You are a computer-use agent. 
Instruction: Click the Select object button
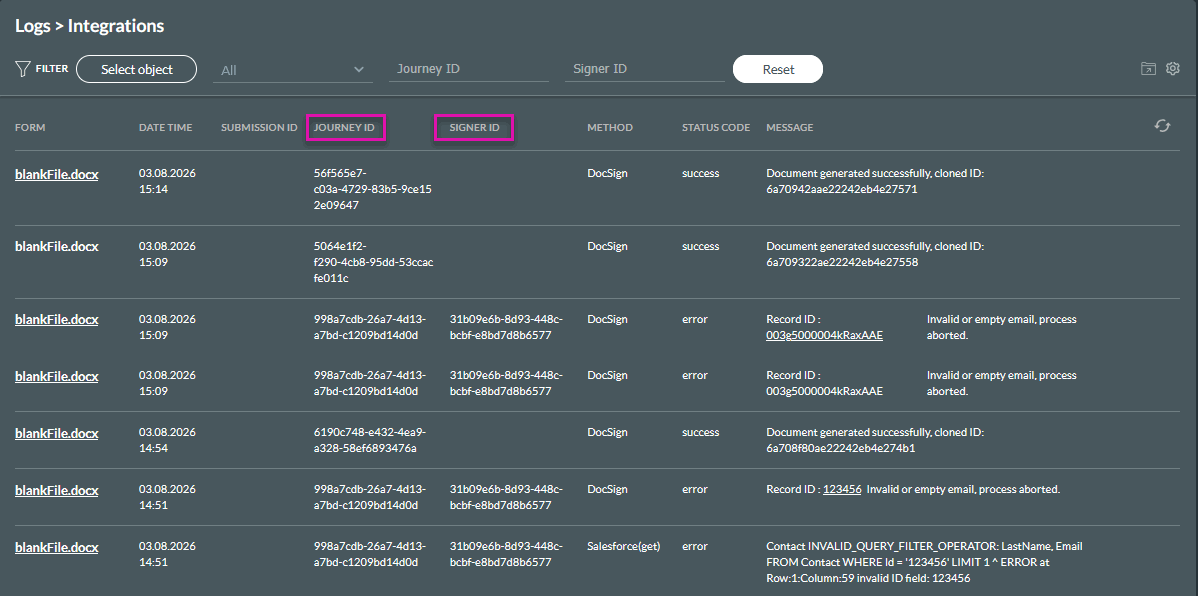pos(137,70)
